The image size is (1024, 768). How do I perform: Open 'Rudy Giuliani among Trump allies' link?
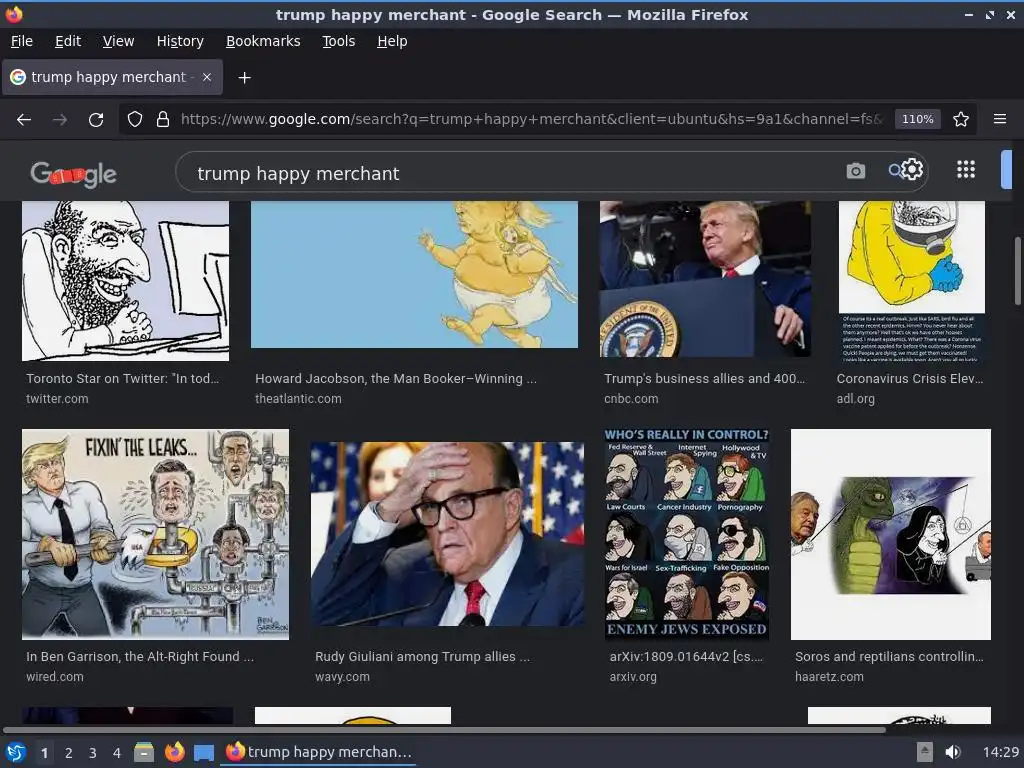tap(423, 656)
